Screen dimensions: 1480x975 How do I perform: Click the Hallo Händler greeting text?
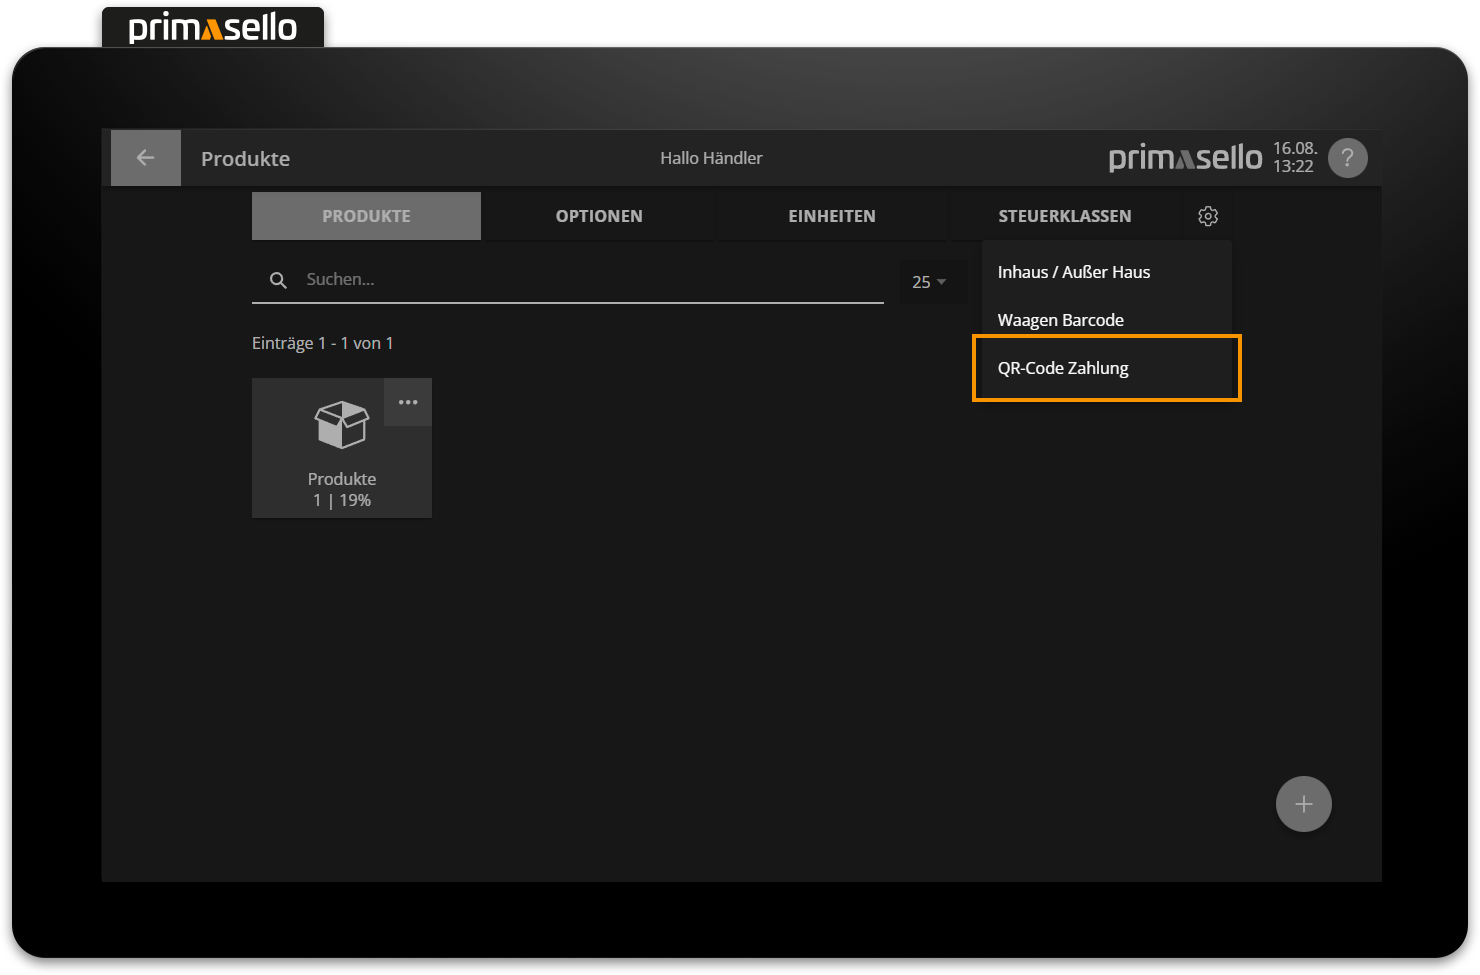711,158
